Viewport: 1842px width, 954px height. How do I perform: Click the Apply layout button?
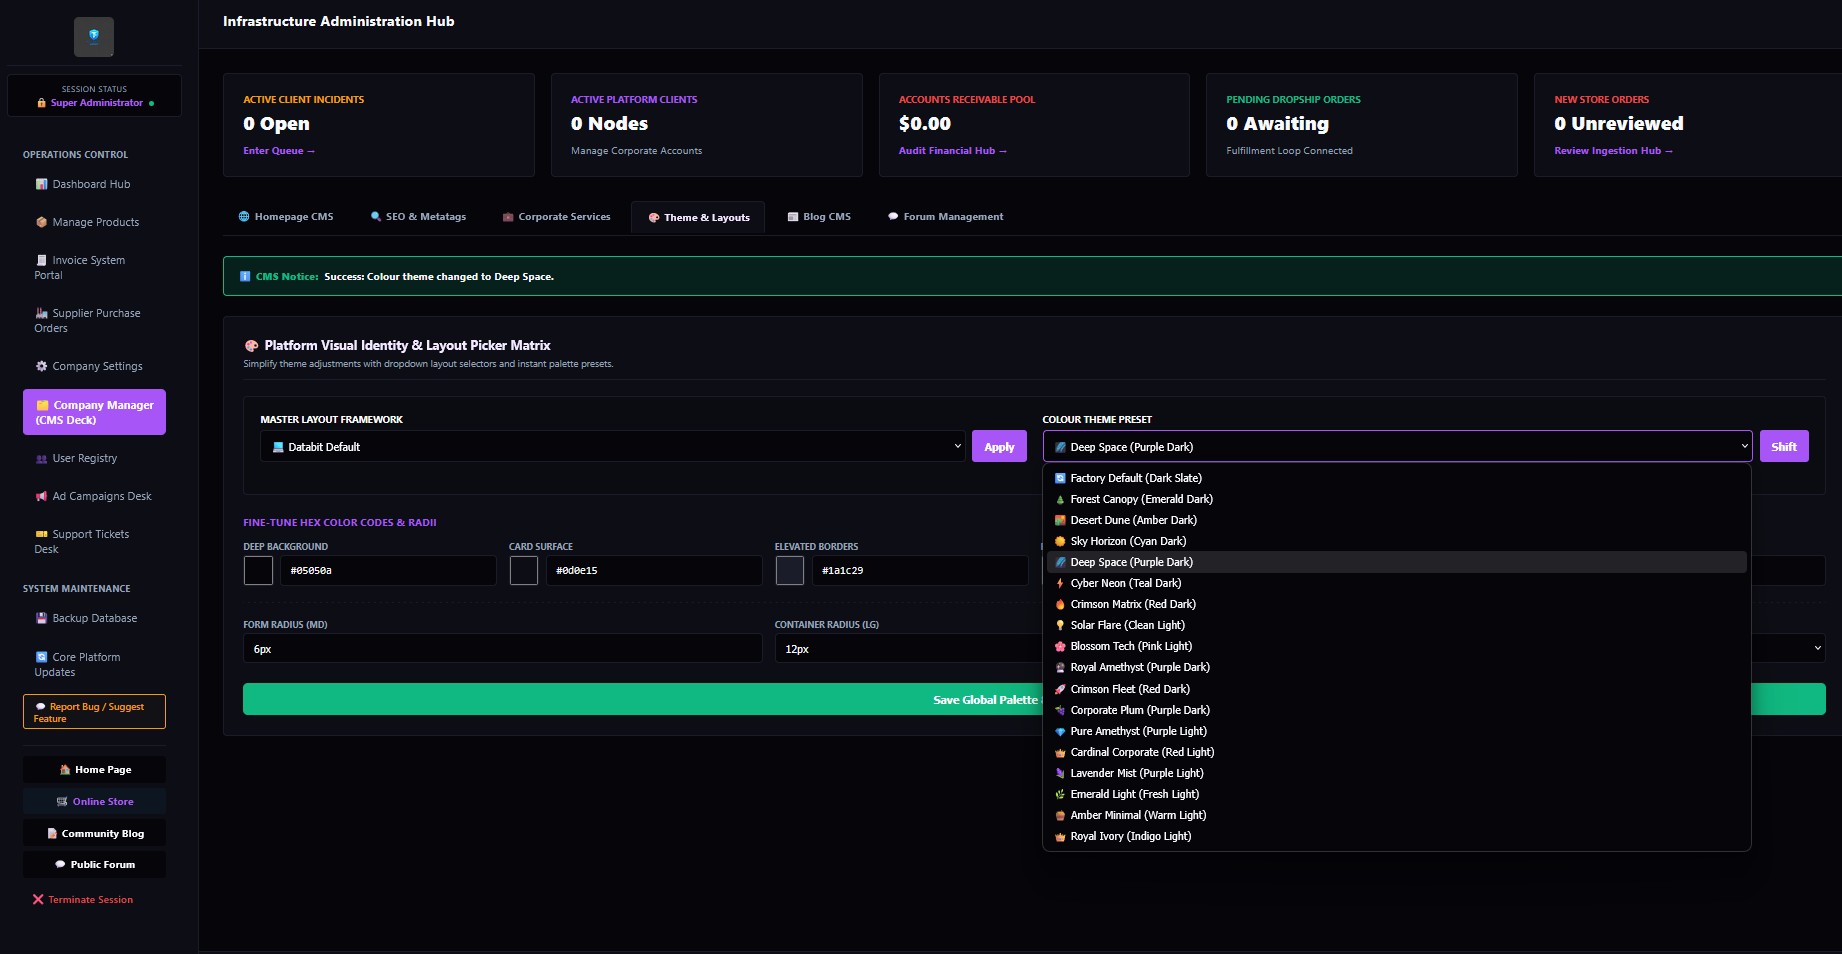coord(999,446)
